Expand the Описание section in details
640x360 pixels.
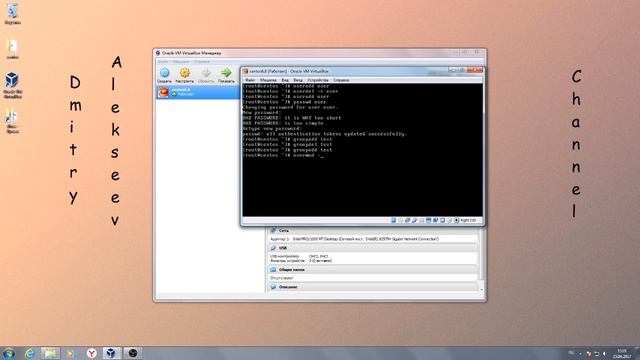373,287
